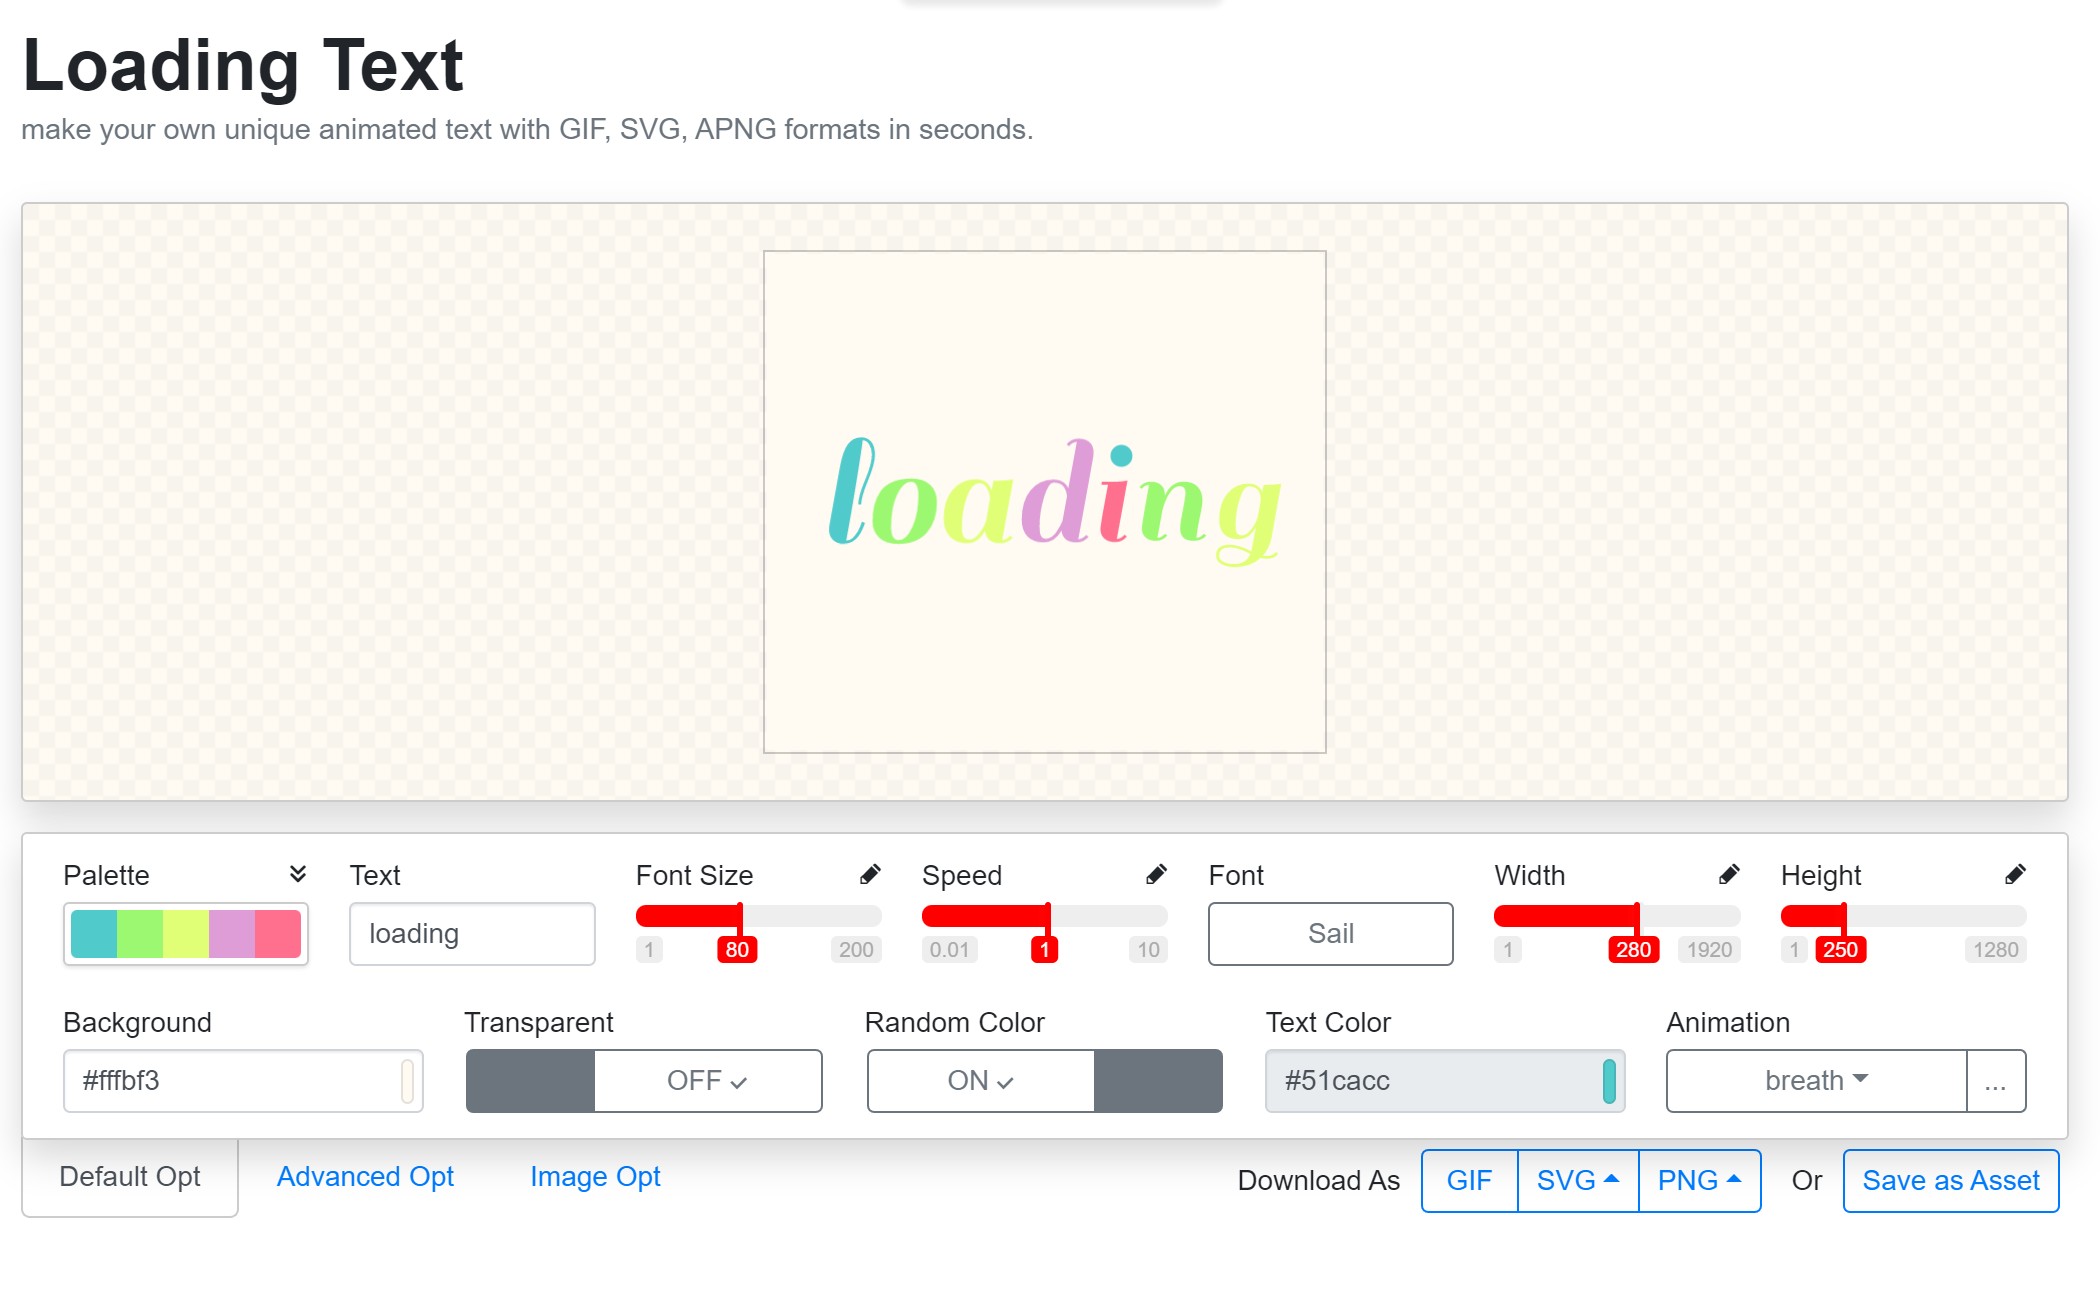Toggle the Random Color ON switch
Screen dimensions: 2100x1290
click(x=1045, y=1081)
